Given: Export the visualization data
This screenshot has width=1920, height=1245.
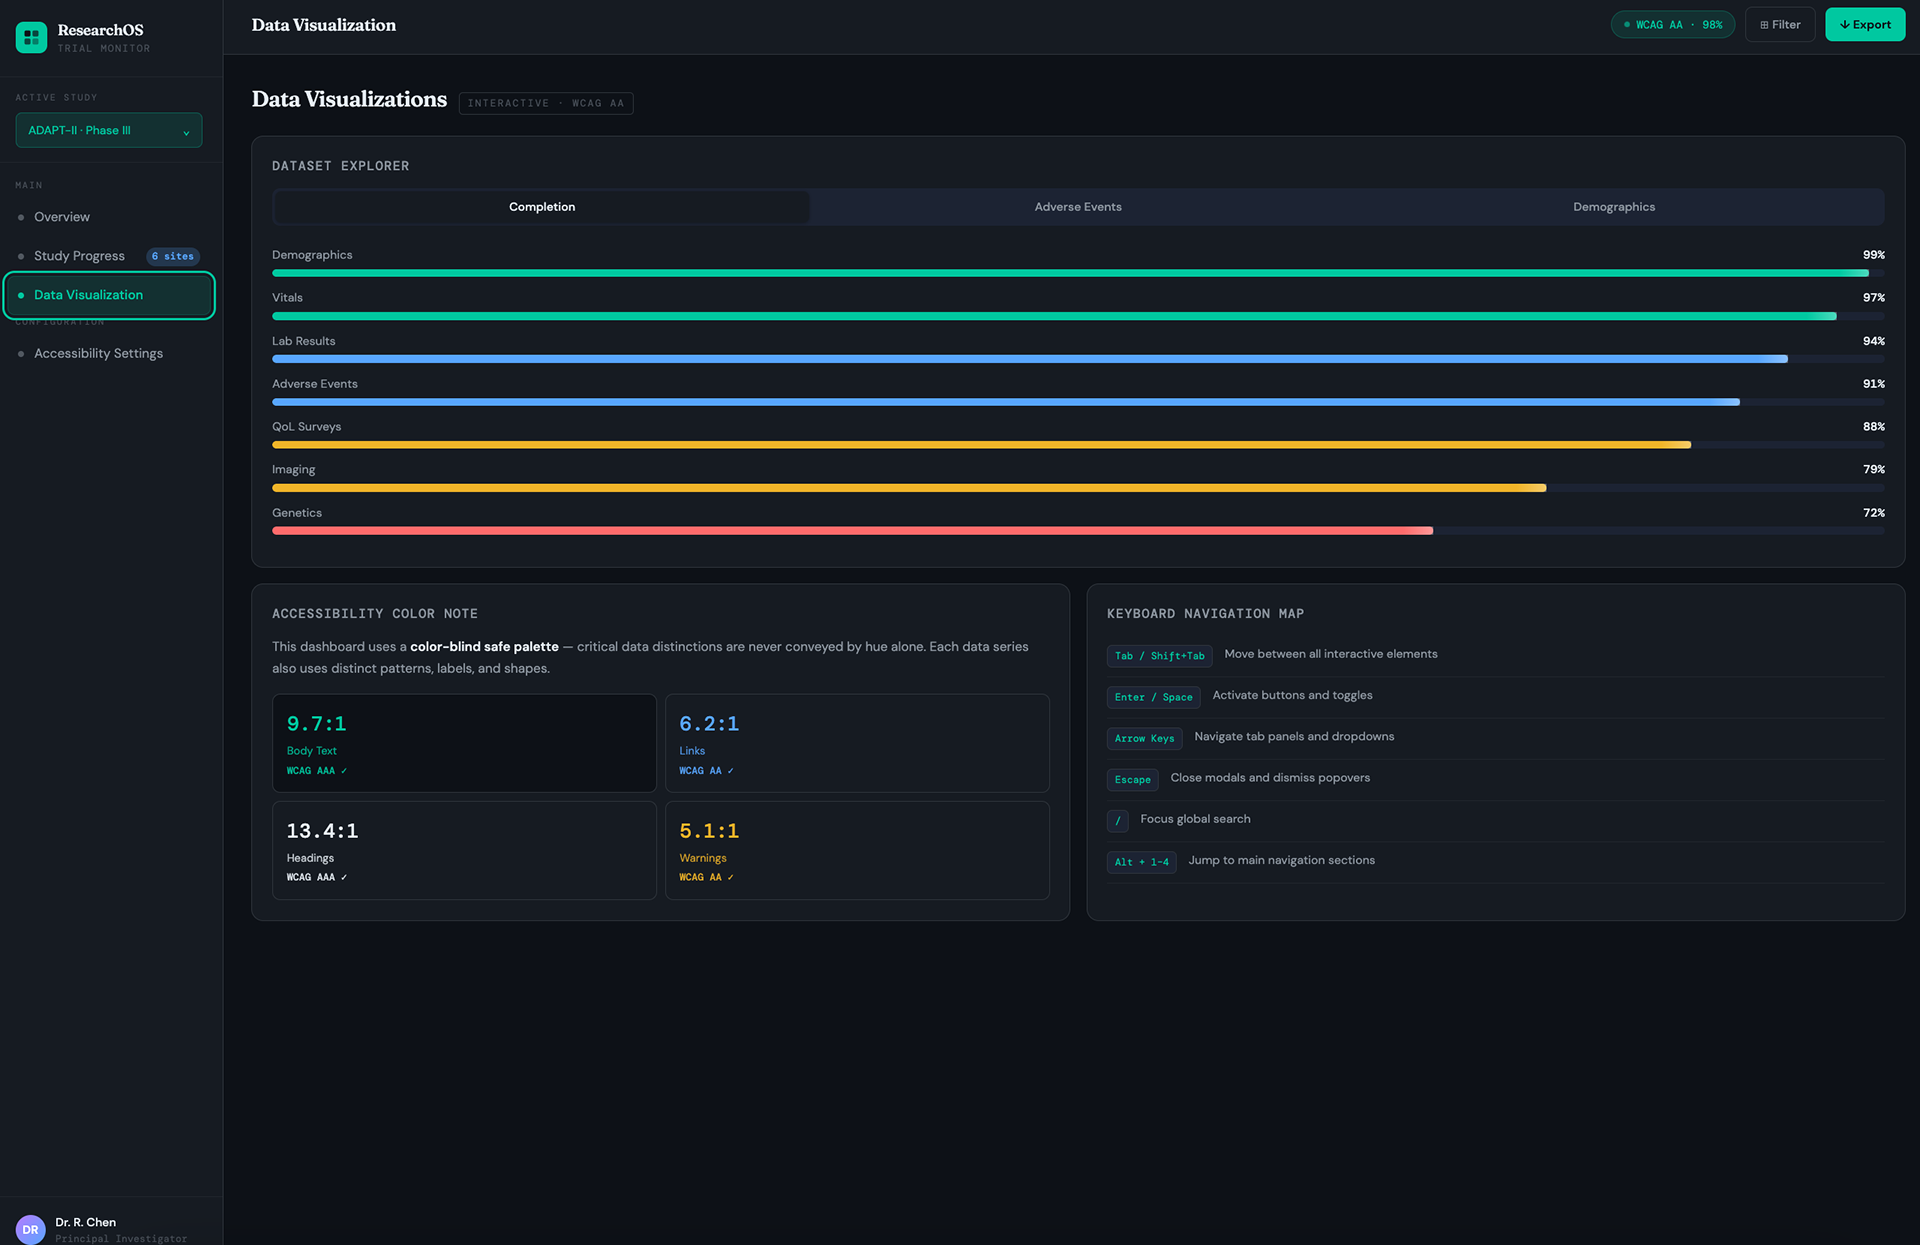Looking at the screenshot, I should coord(1864,25).
